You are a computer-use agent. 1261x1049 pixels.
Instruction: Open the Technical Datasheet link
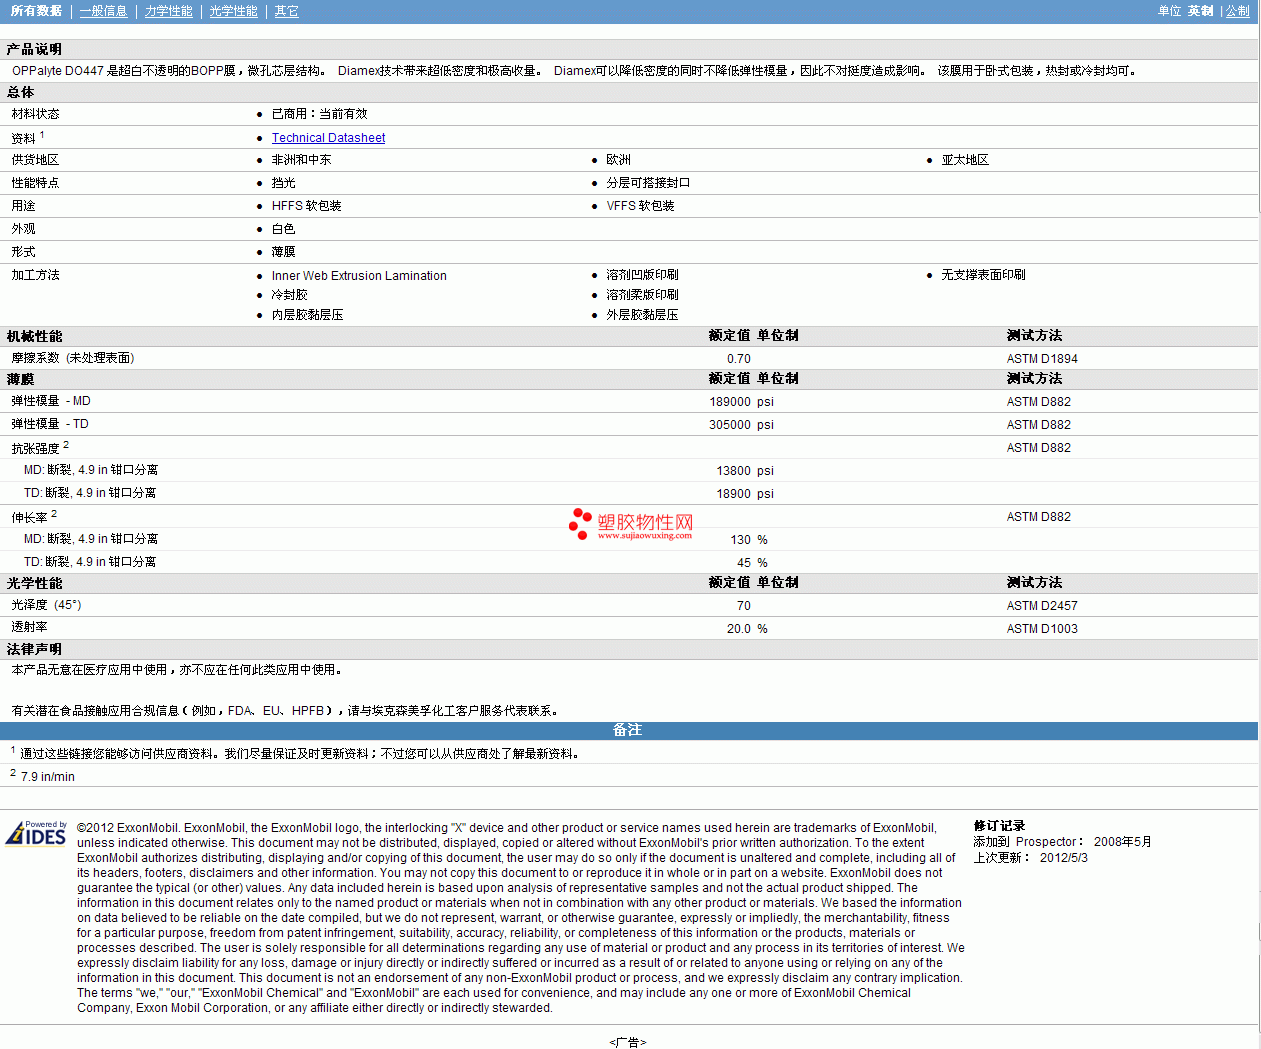[328, 138]
